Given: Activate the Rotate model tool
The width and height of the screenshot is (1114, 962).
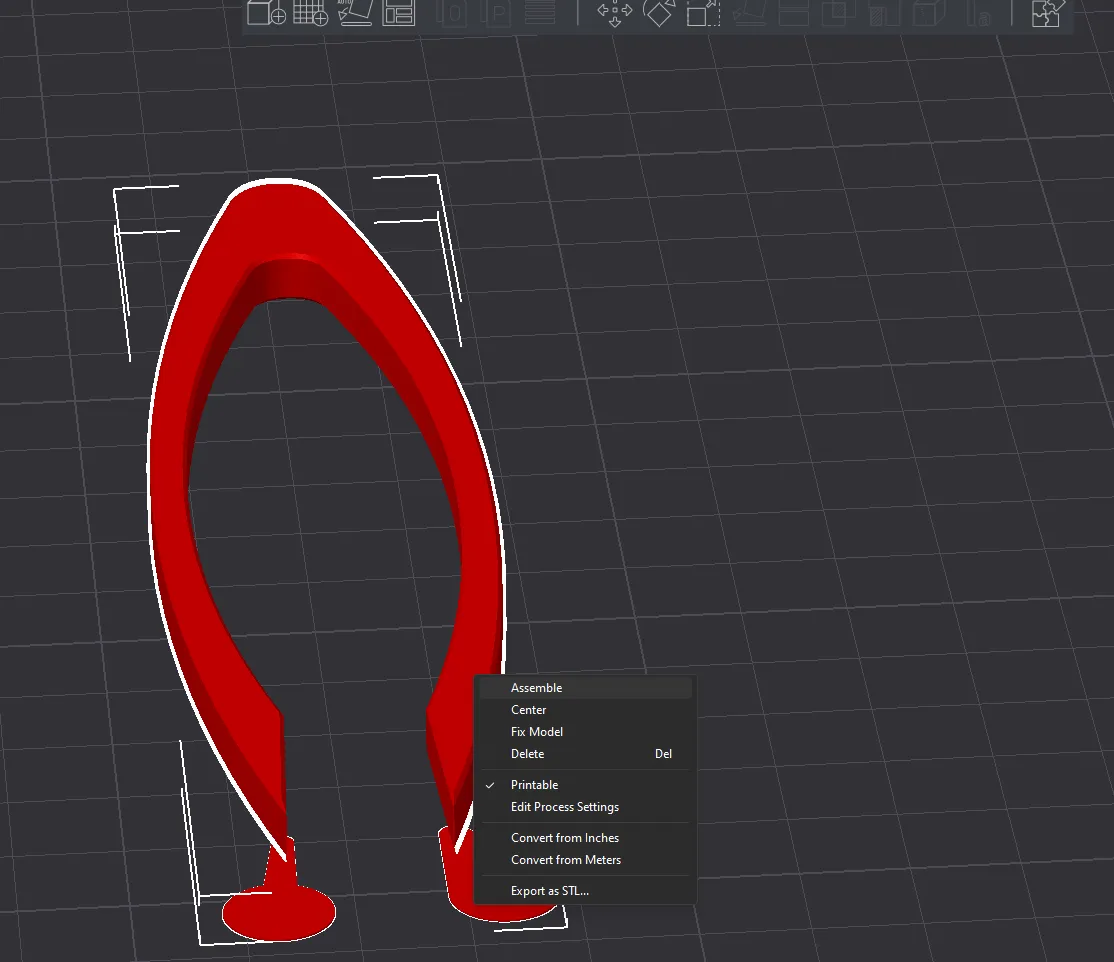Looking at the screenshot, I should (659, 13).
